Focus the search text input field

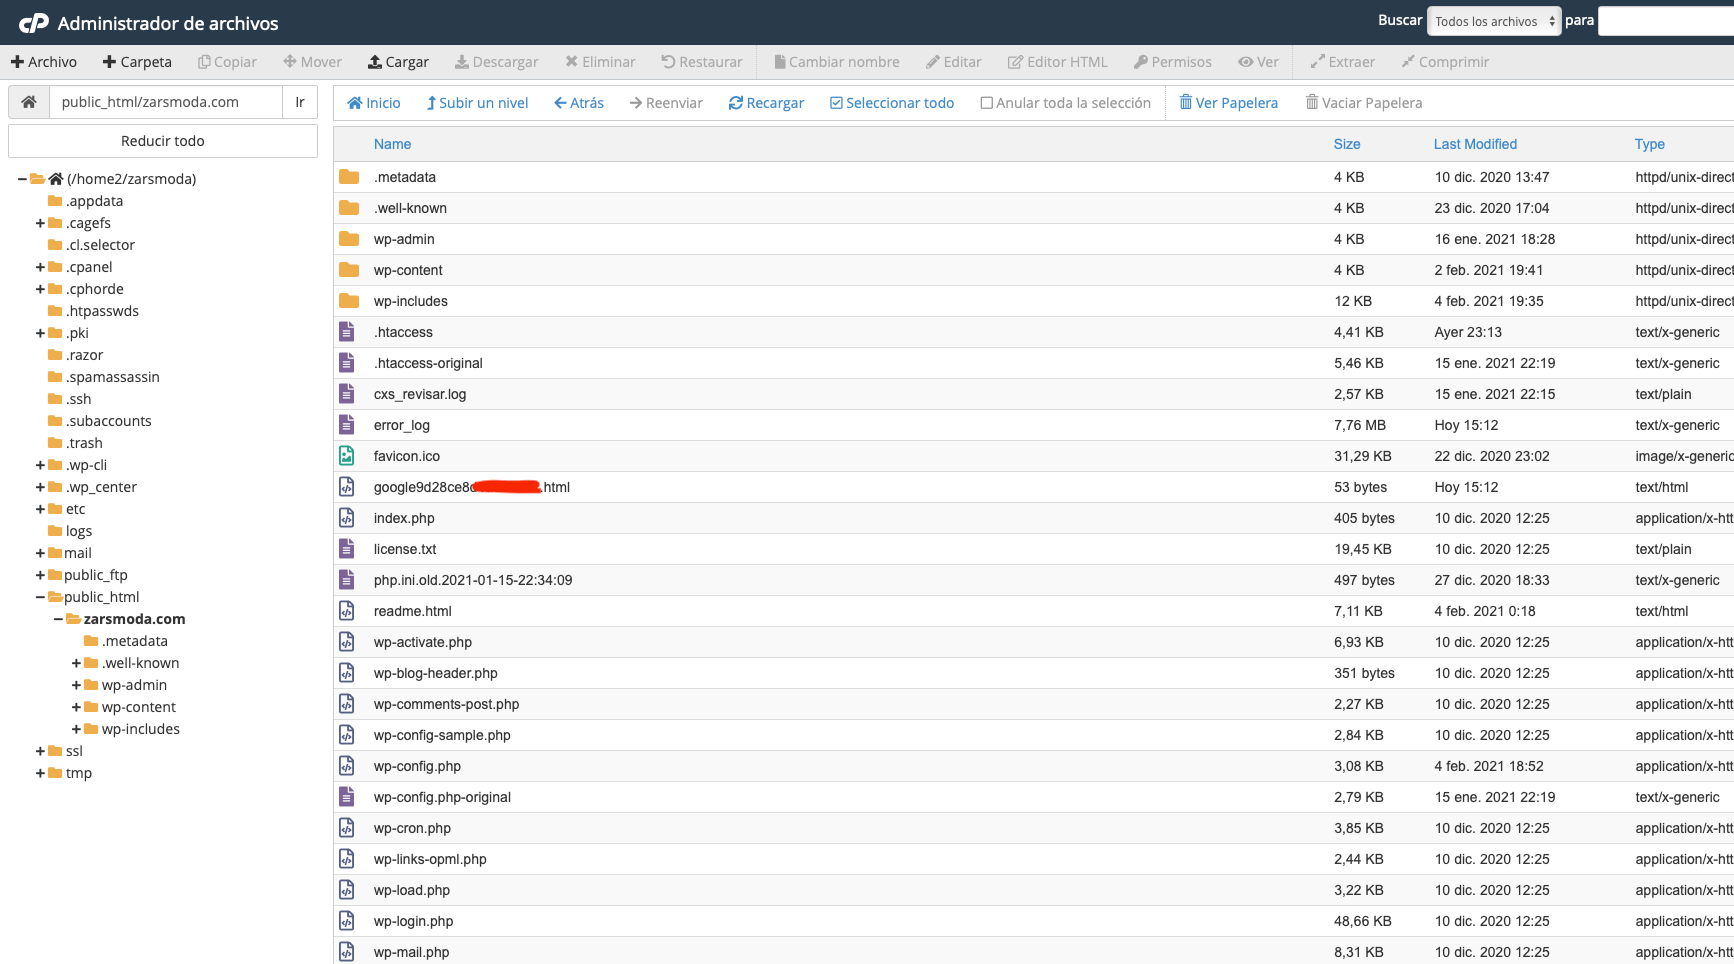click(1665, 21)
